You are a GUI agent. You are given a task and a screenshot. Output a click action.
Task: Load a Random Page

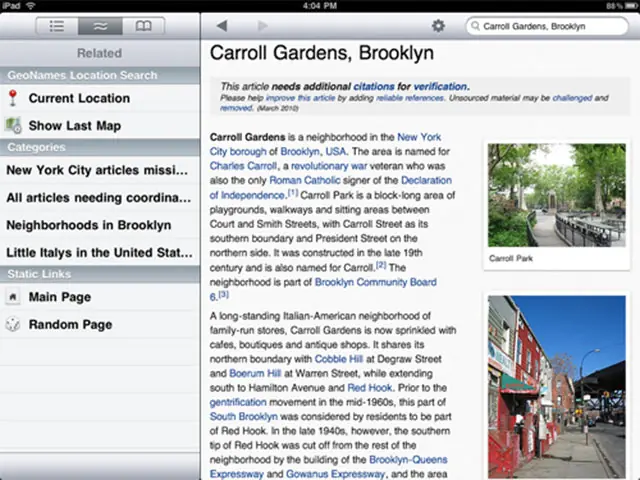click(100, 324)
